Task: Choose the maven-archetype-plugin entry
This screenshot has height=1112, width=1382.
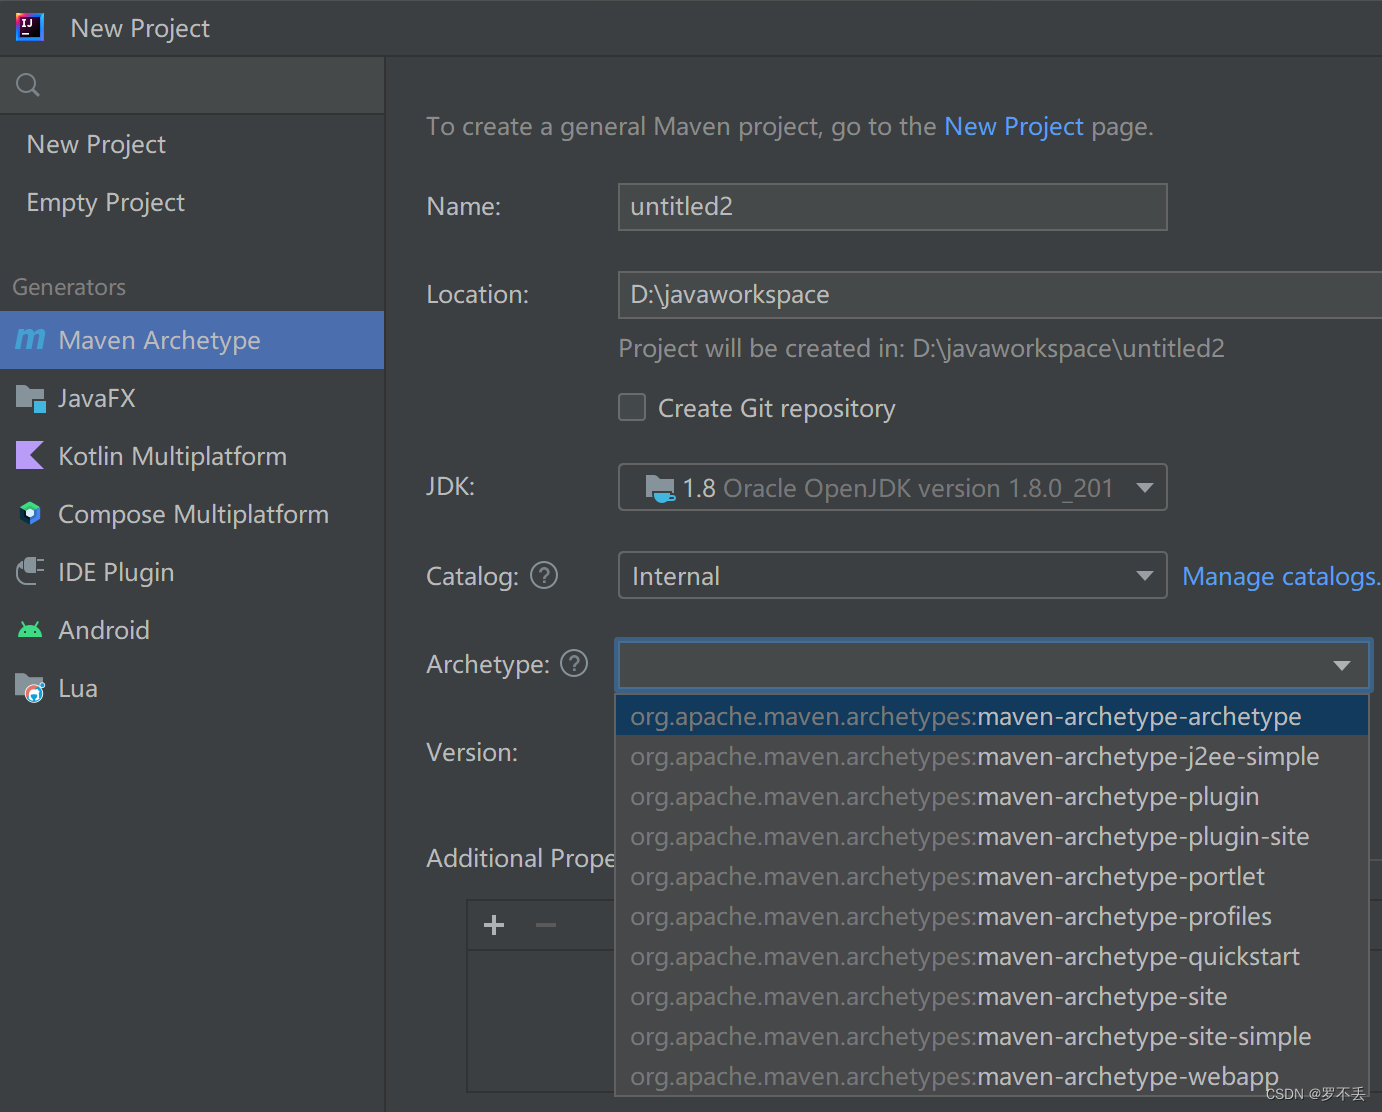Action: point(992,796)
